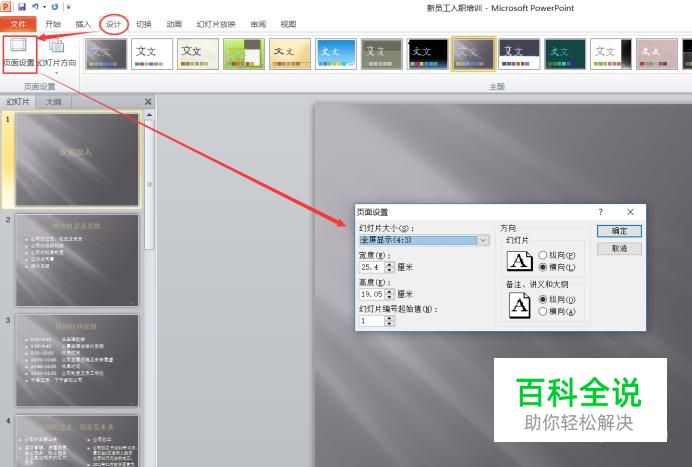Viewport: 692px width, 467px height.
Task: Select slide 横向 landscape radio button
Action: [x=543, y=267]
